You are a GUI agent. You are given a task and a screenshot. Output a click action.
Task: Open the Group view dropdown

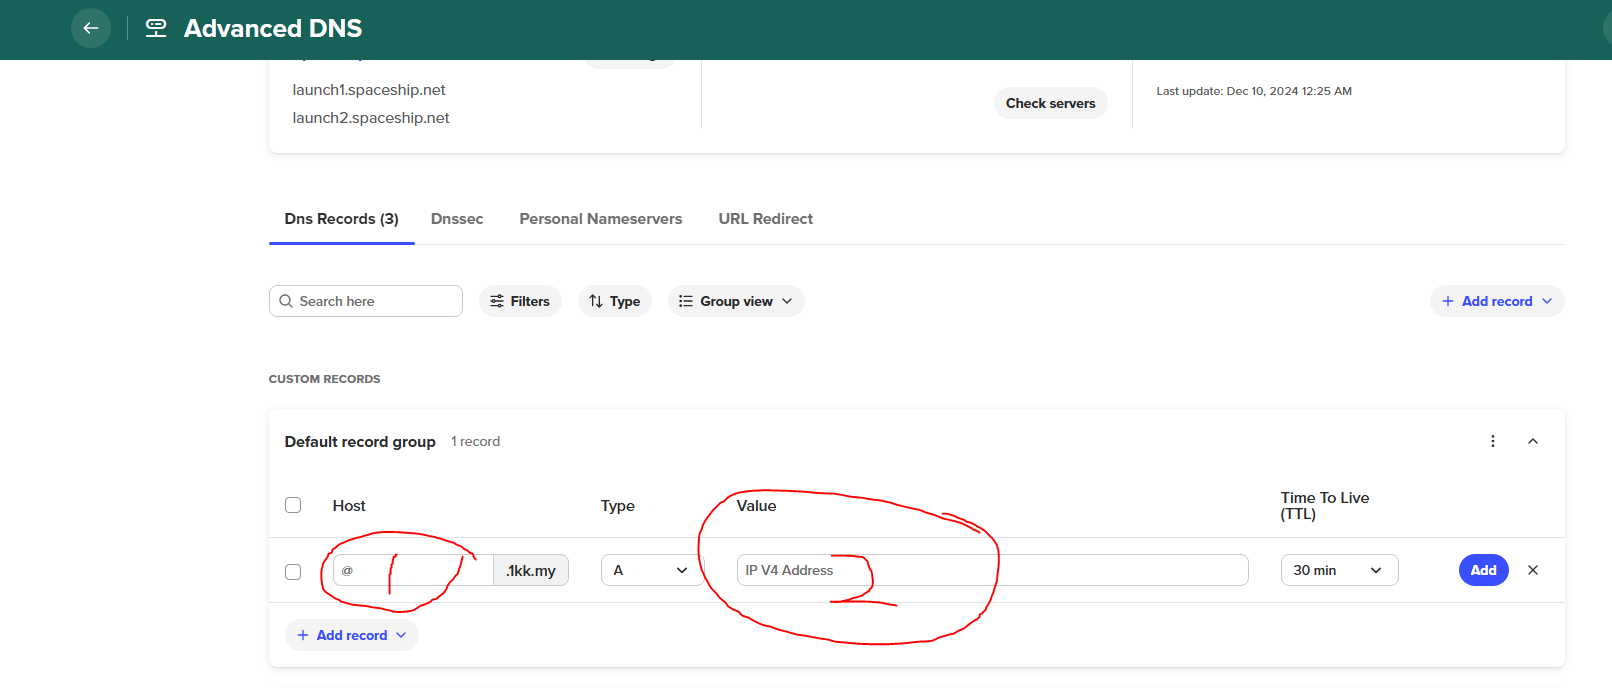736,301
